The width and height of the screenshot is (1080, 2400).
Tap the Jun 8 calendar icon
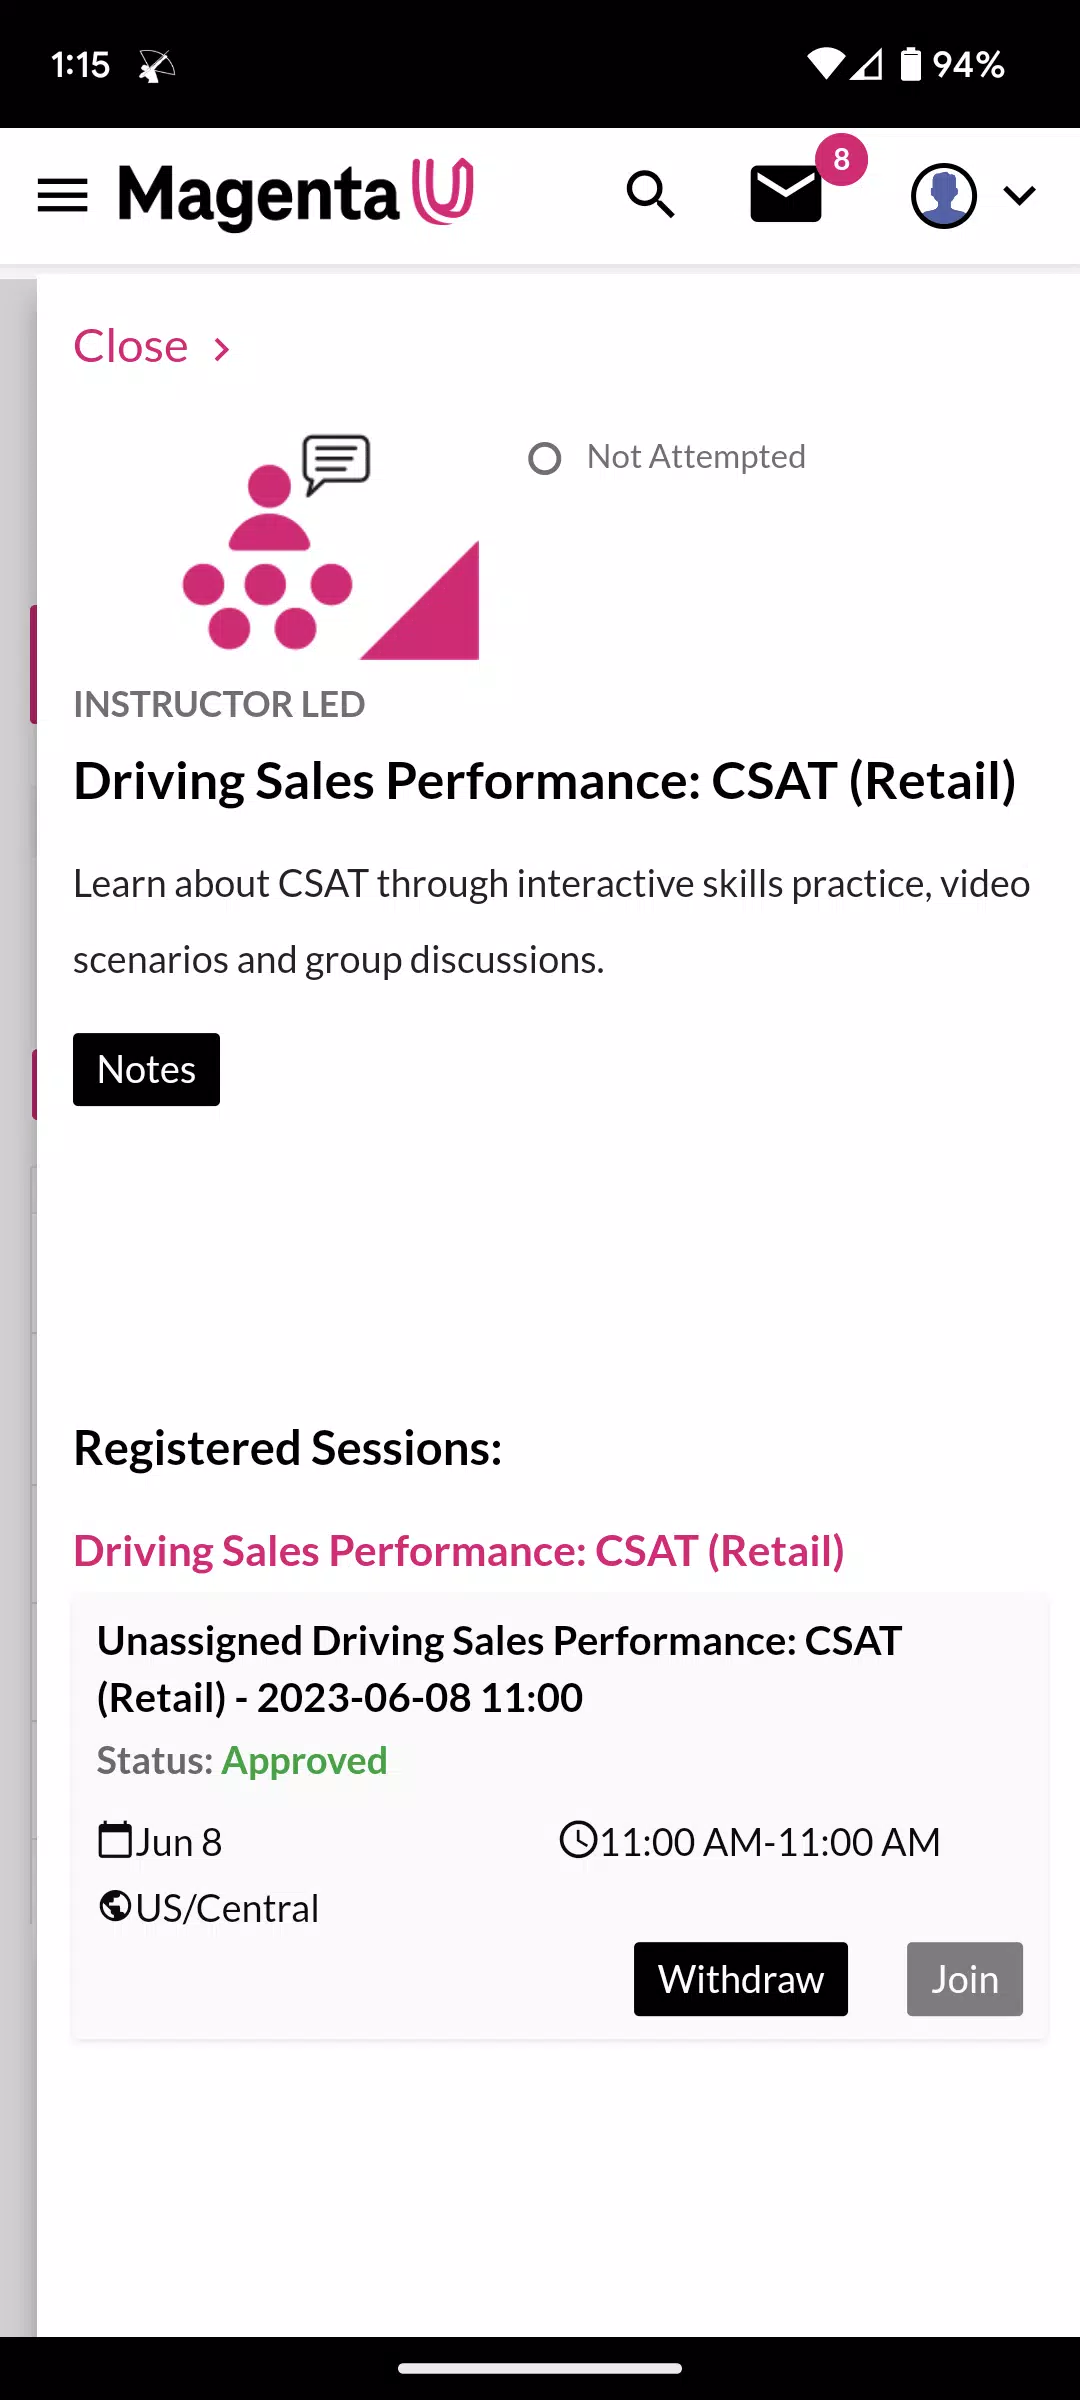coord(115,1840)
